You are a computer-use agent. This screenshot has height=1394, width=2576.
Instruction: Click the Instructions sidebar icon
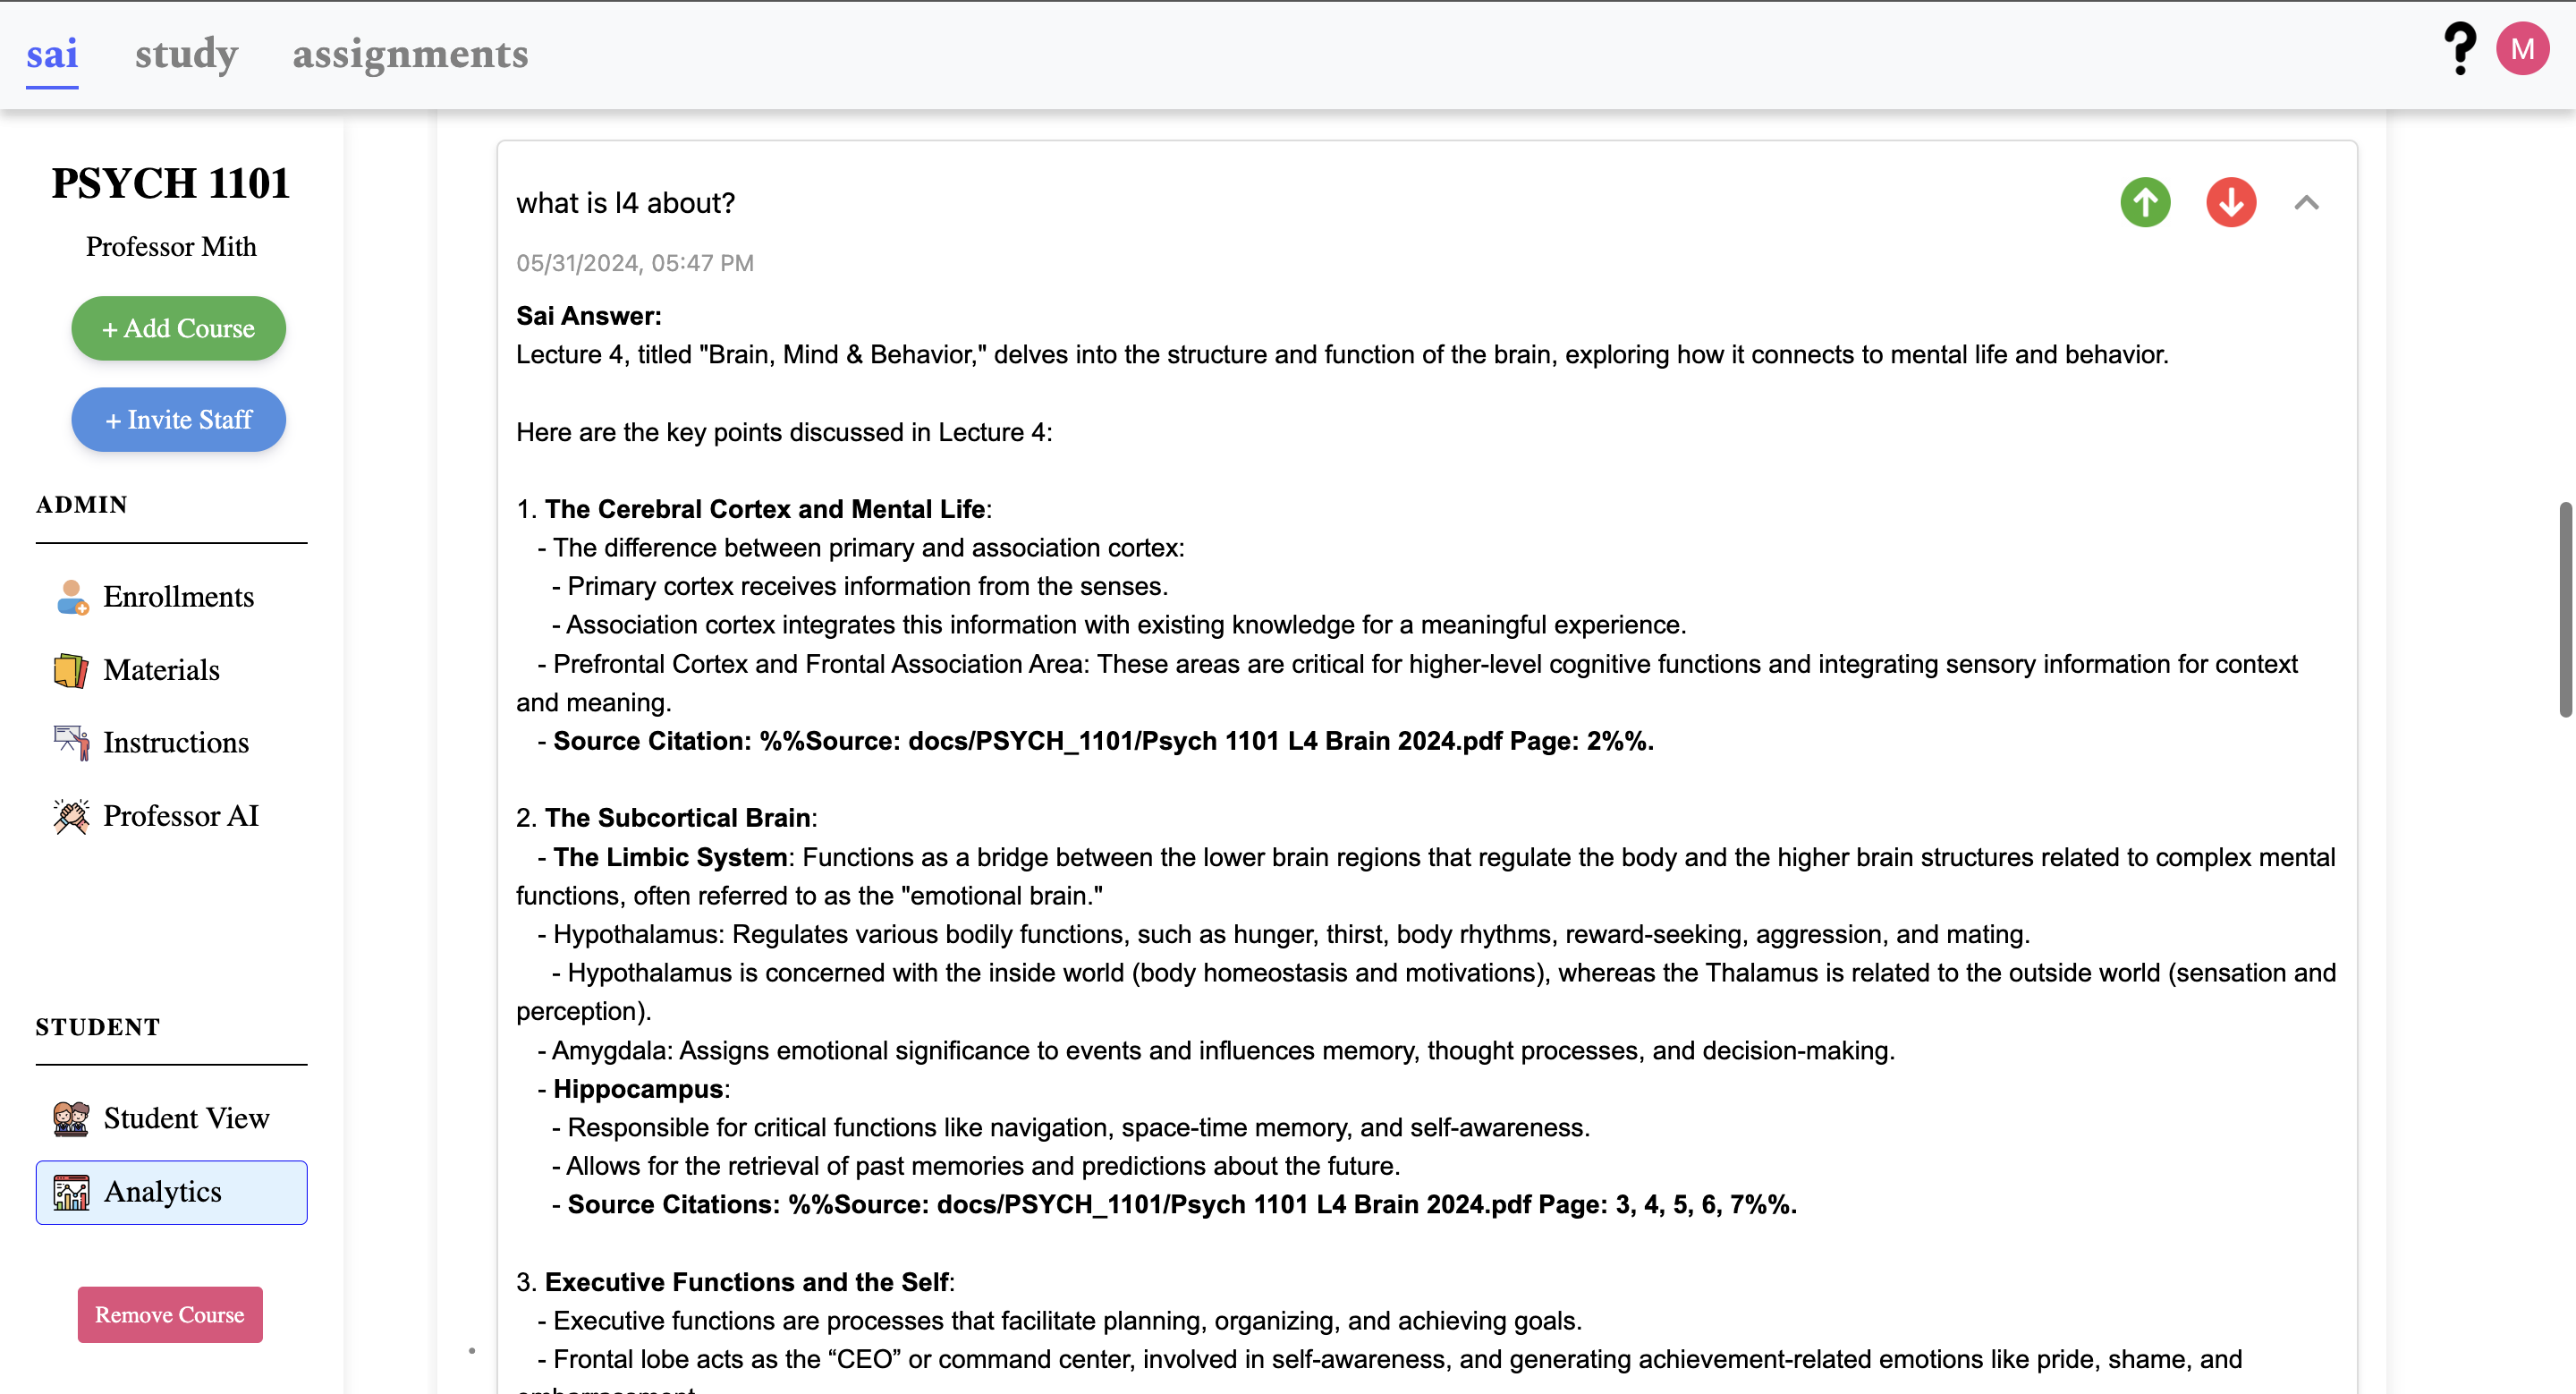71,743
